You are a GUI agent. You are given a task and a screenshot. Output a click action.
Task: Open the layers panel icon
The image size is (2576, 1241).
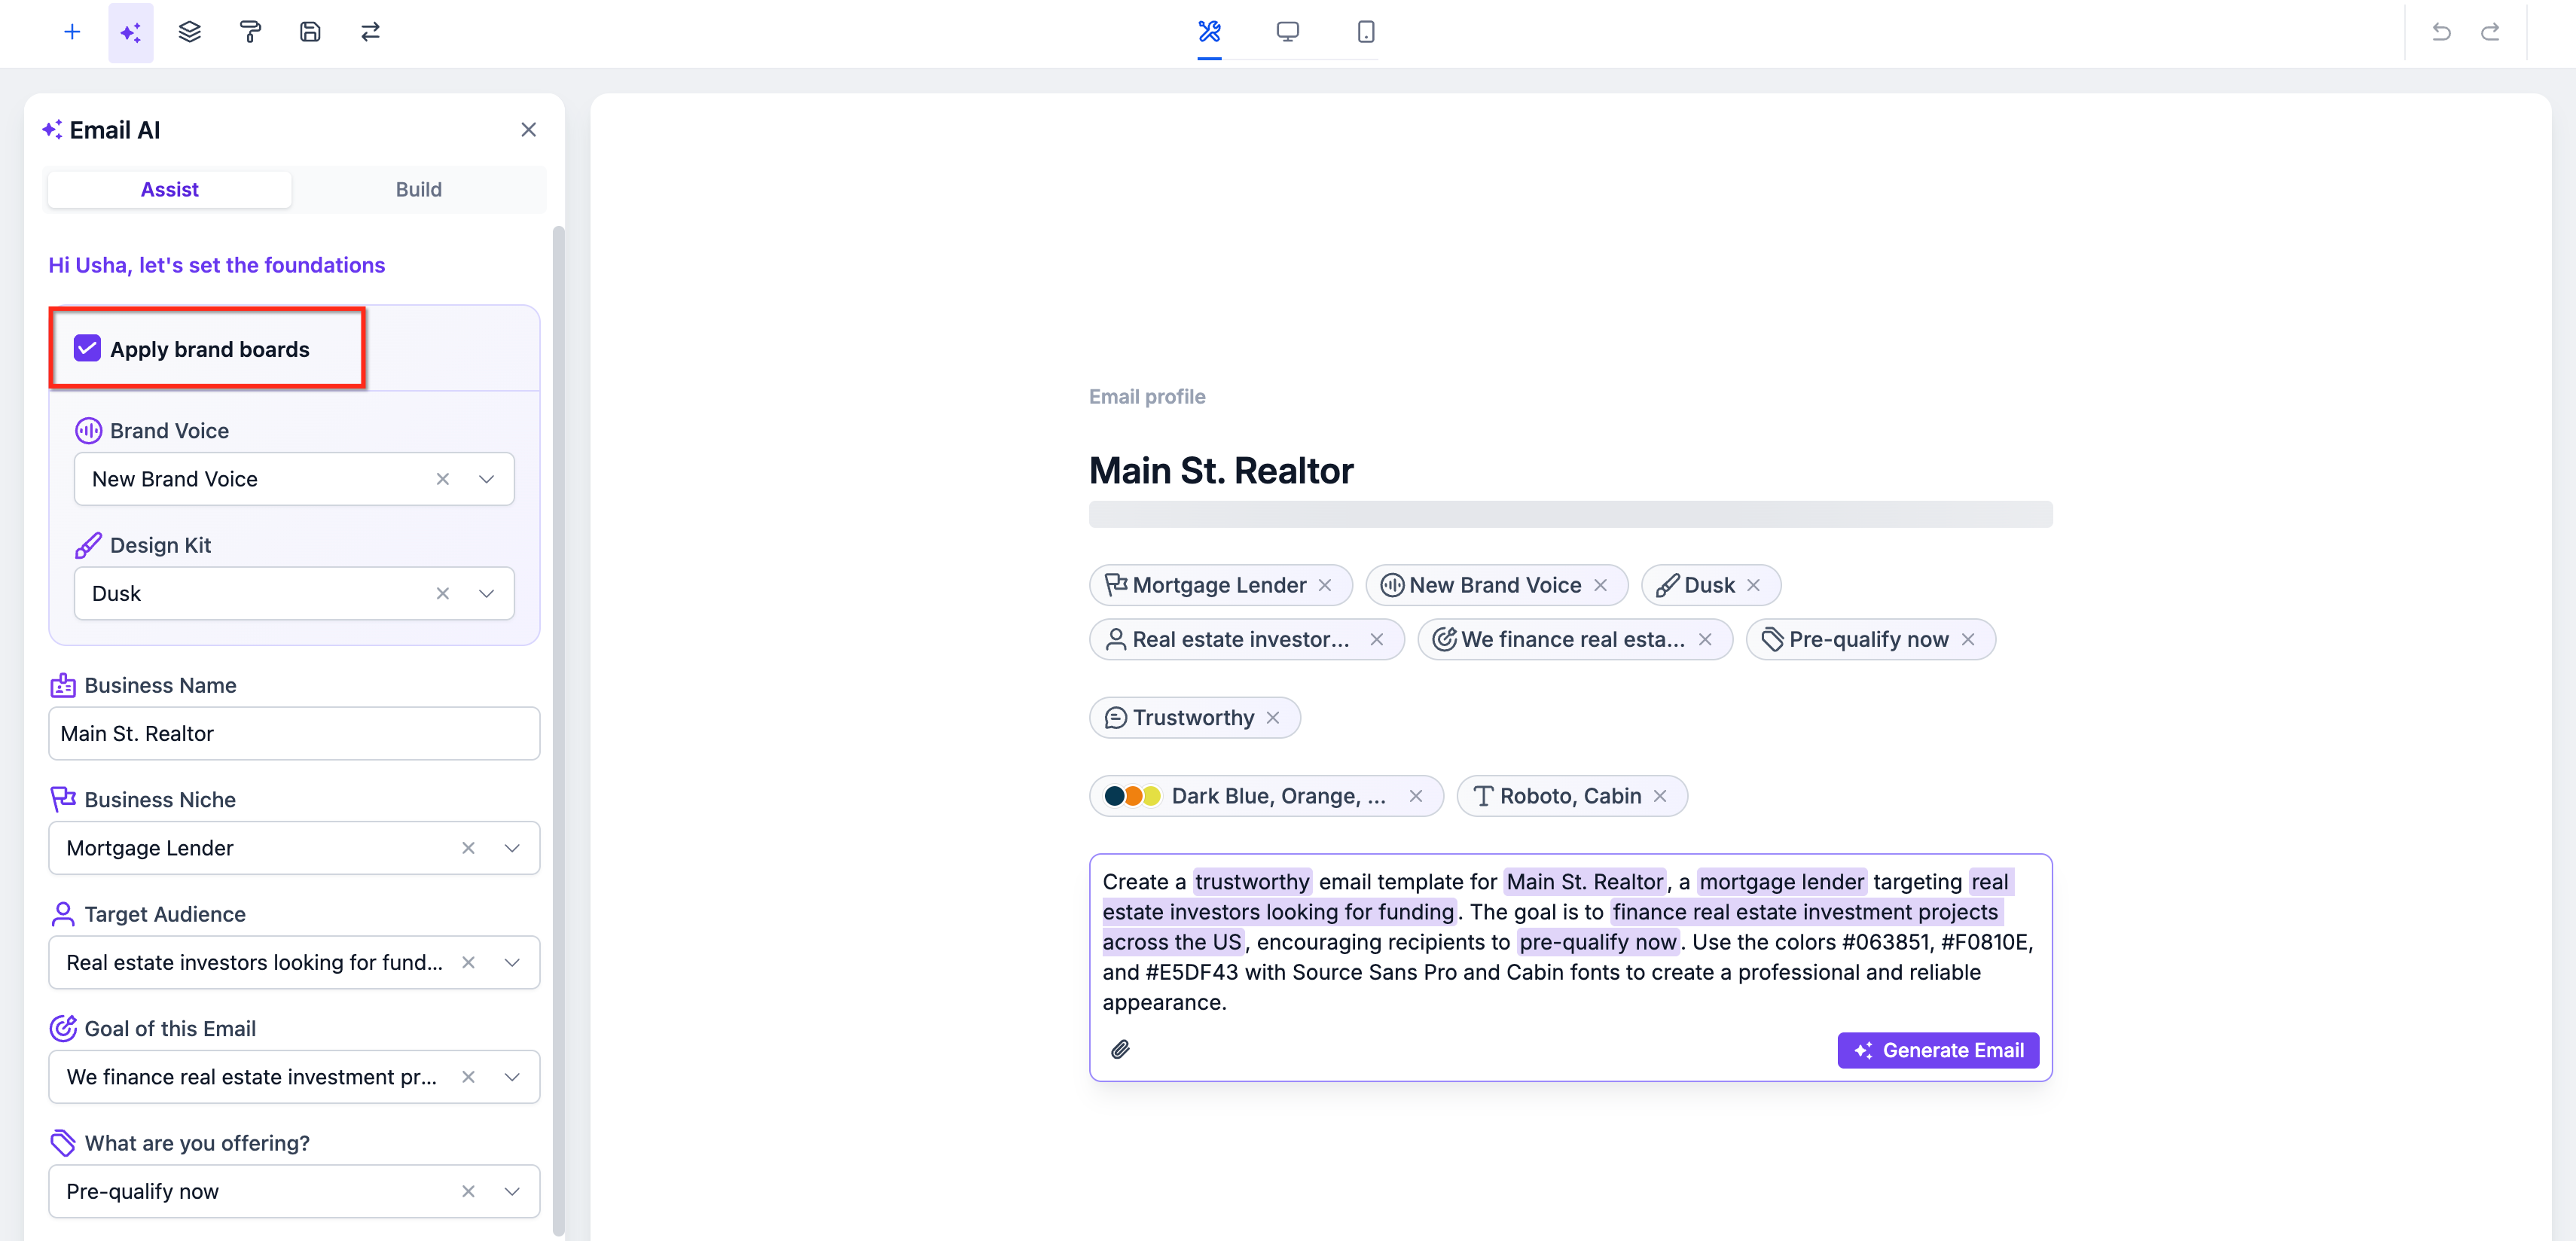pyautogui.click(x=190, y=32)
